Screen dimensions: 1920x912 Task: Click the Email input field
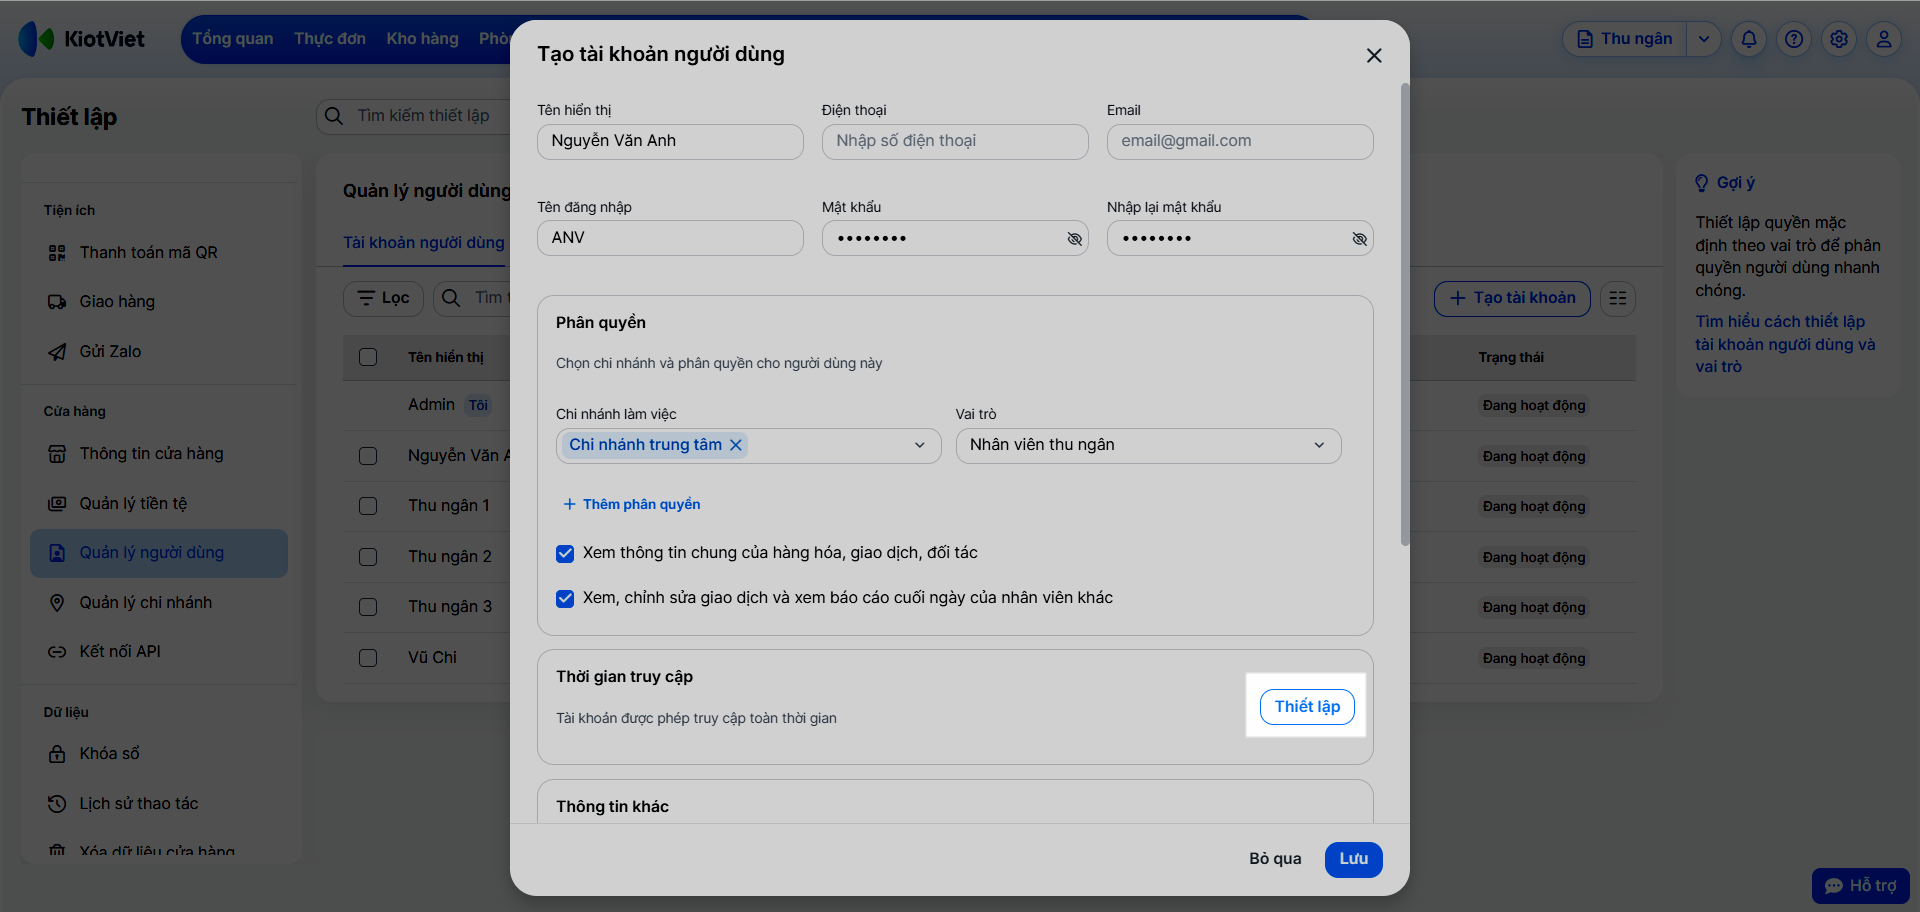[1240, 141]
